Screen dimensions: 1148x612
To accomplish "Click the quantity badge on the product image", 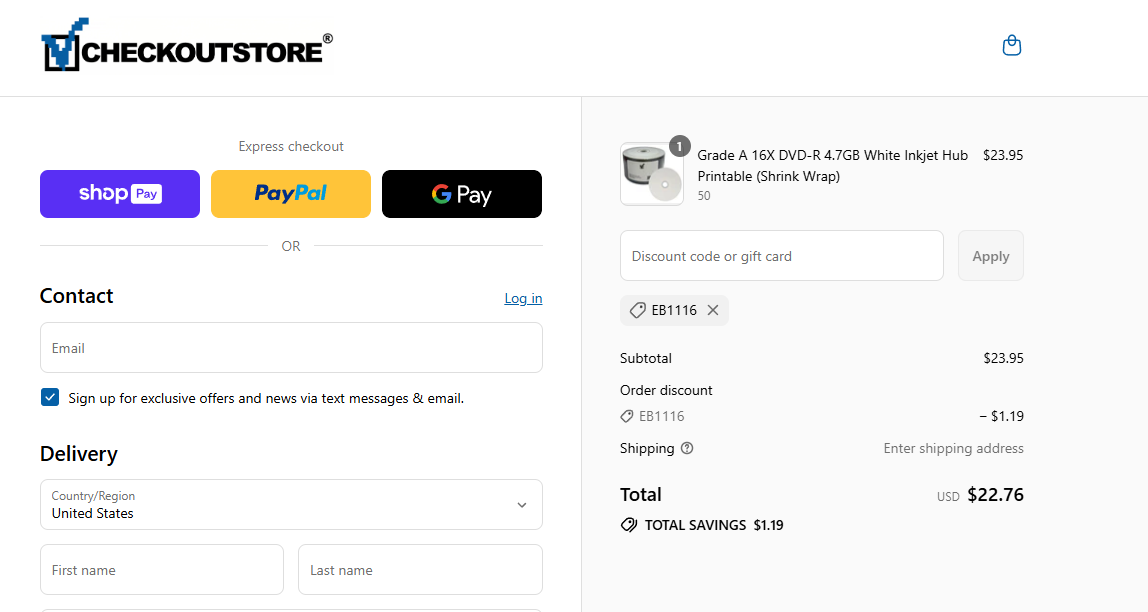I will [679, 145].
